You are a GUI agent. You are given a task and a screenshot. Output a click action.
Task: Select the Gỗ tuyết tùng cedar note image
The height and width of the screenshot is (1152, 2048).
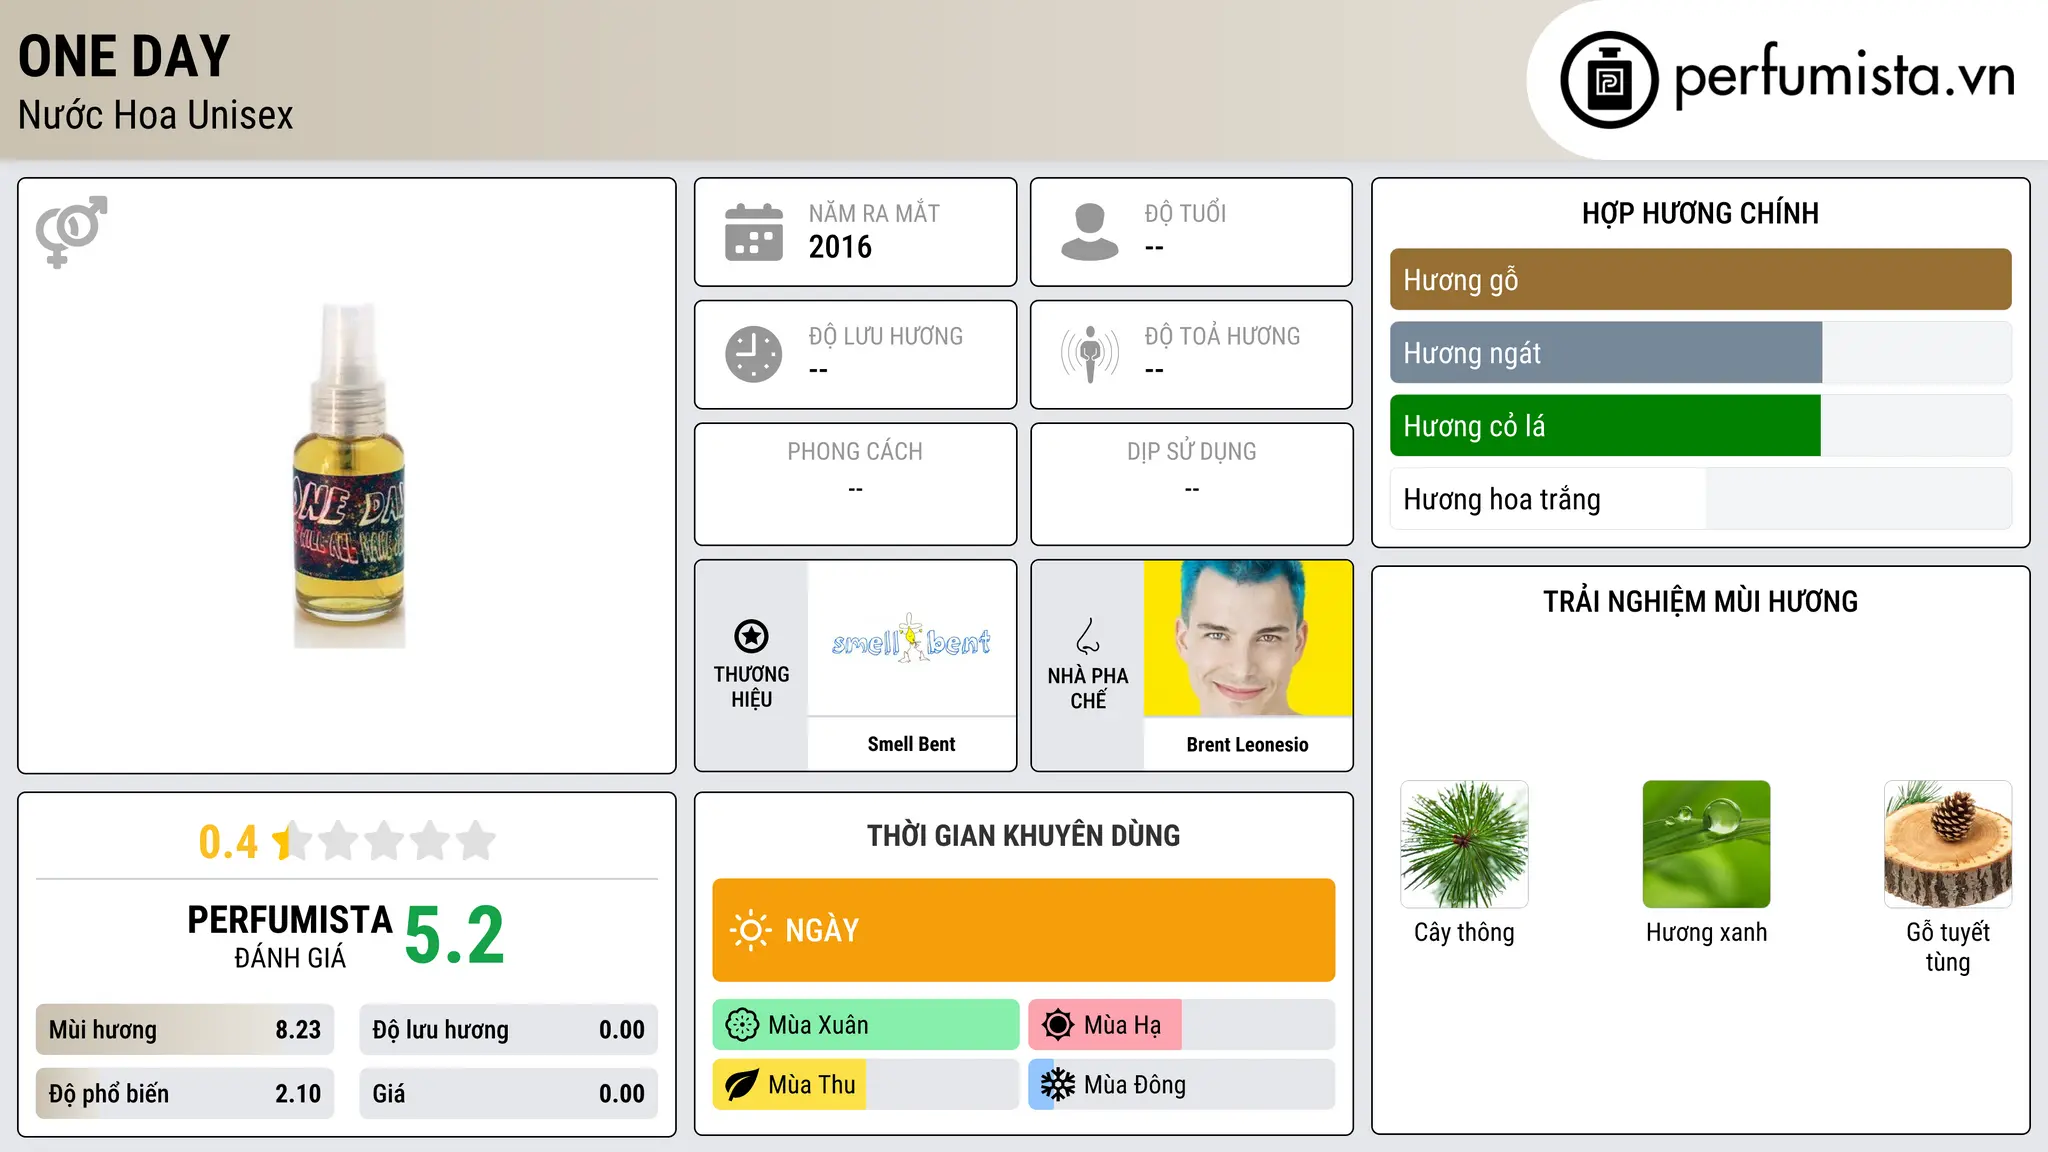[1948, 844]
